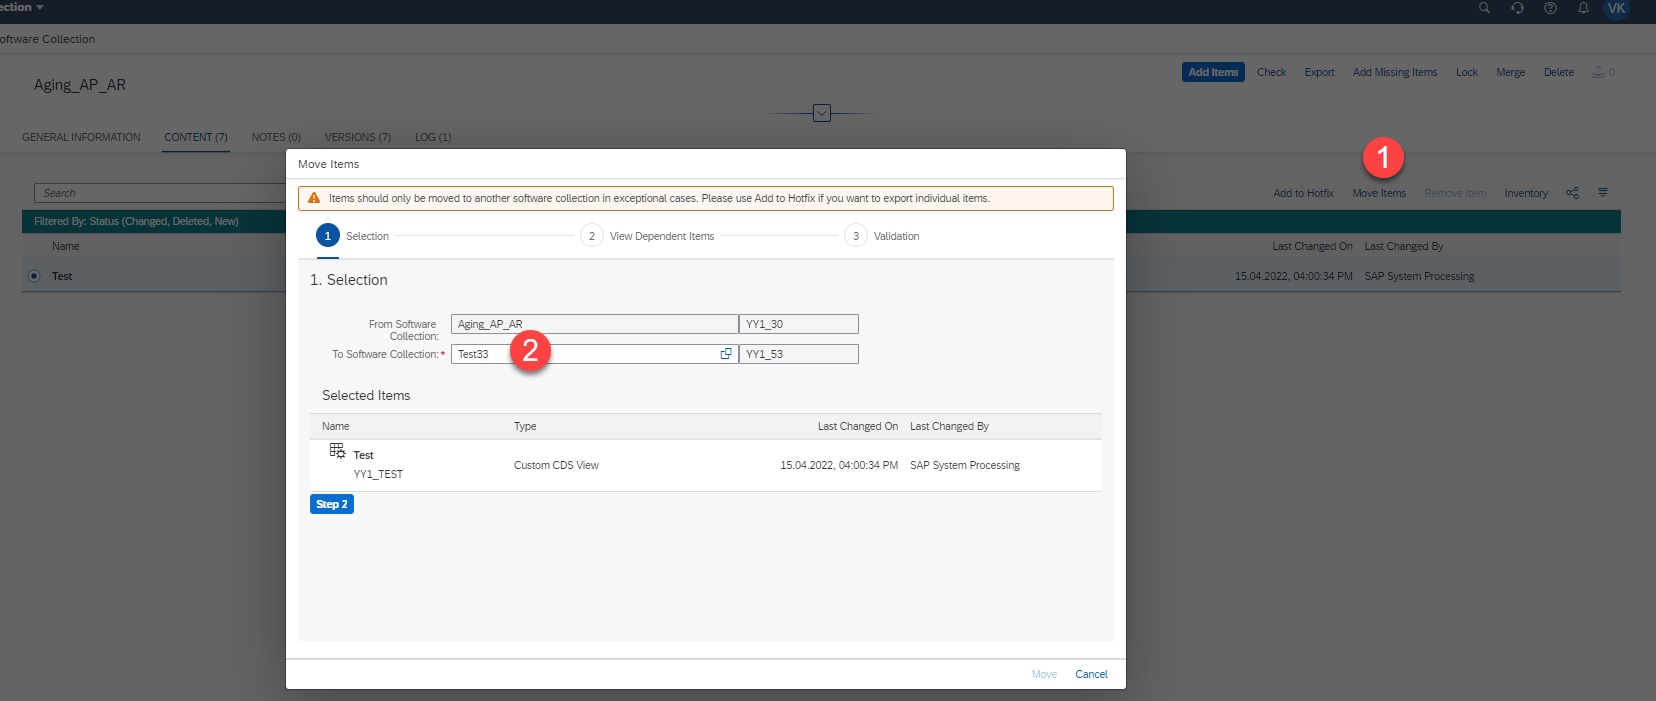Image resolution: width=1656 pixels, height=701 pixels.
Task: Open value help icon in To Software Collection
Action: 726,354
